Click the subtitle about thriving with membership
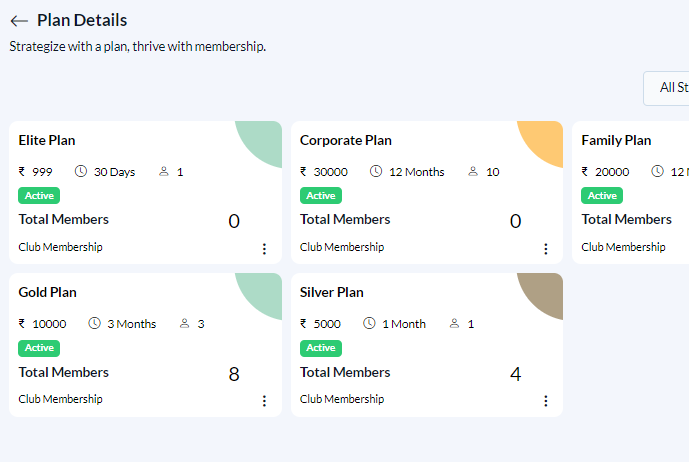Viewport: 689px width, 462px height. tap(138, 47)
